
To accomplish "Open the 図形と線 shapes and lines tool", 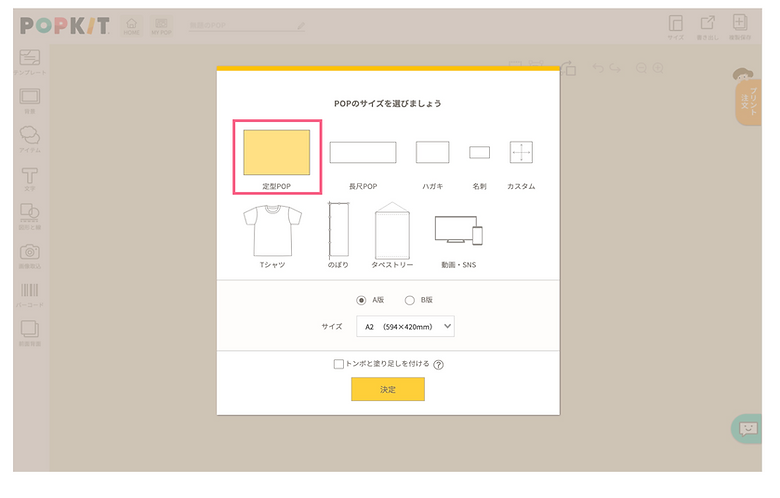I will tap(30, 217).
